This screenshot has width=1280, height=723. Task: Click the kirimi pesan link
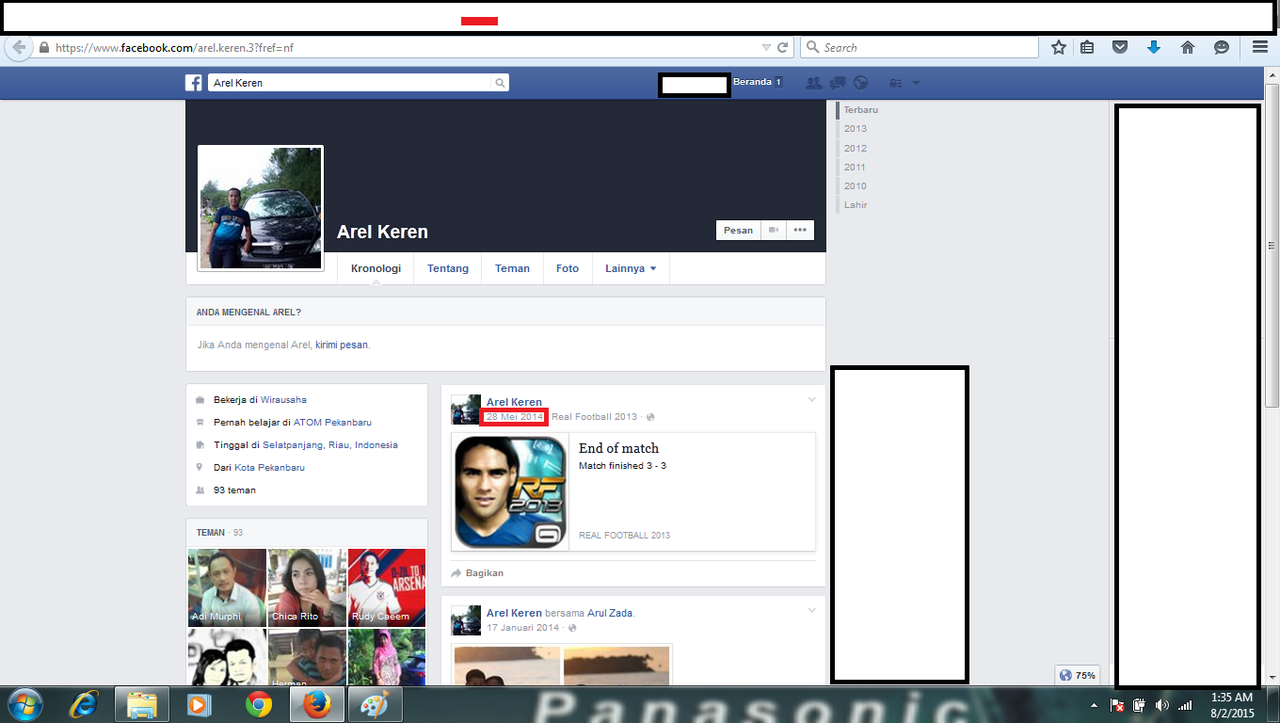coord(342,345)
